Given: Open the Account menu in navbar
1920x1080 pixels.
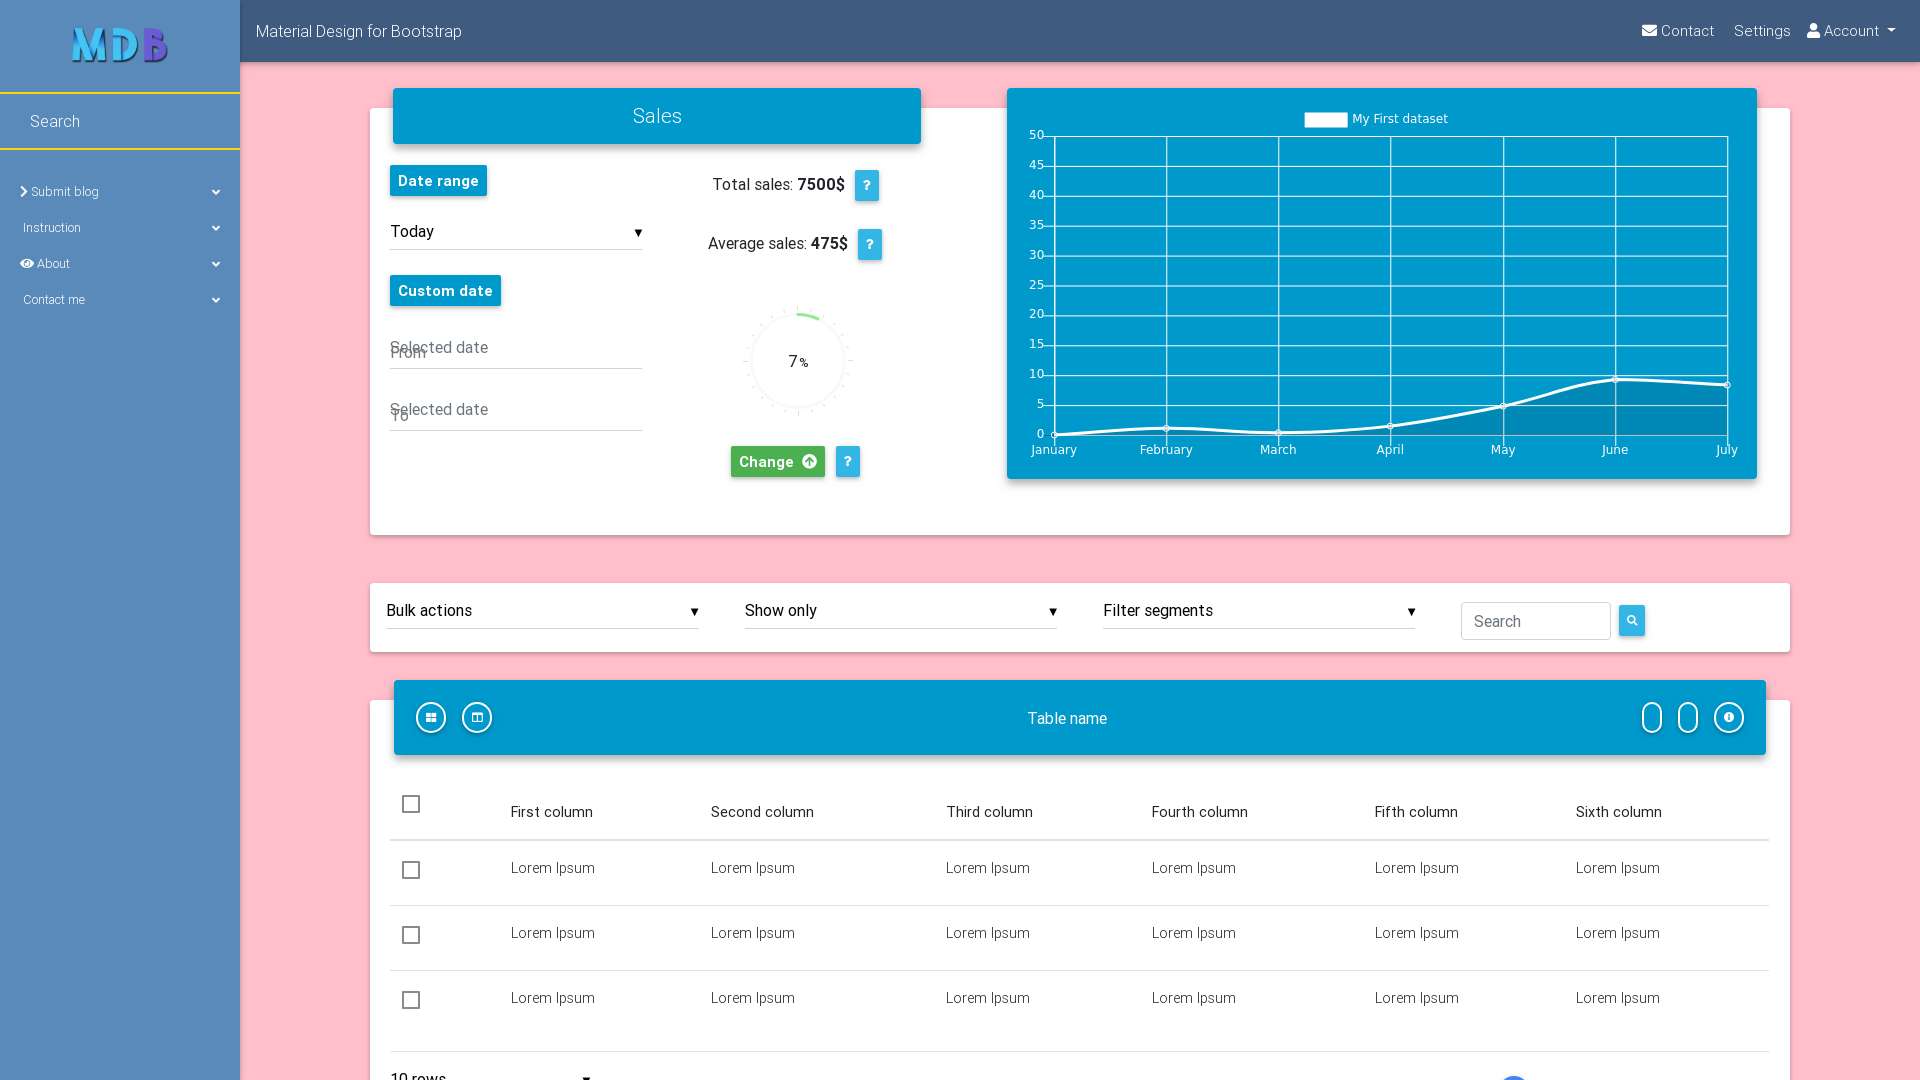Looking at the screenshot, I should point(1851,31).
